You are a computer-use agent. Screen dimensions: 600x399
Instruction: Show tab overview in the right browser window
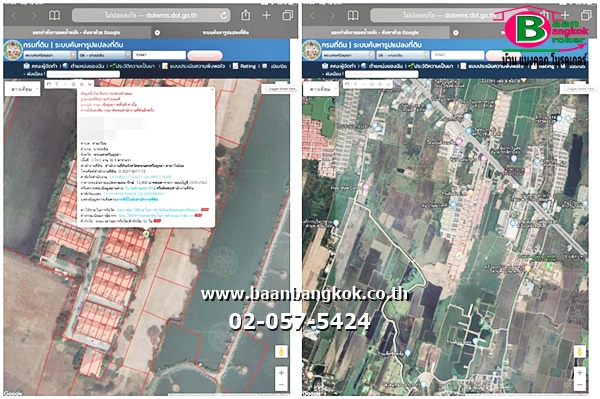pyautogui.click(x=586, y=15)
